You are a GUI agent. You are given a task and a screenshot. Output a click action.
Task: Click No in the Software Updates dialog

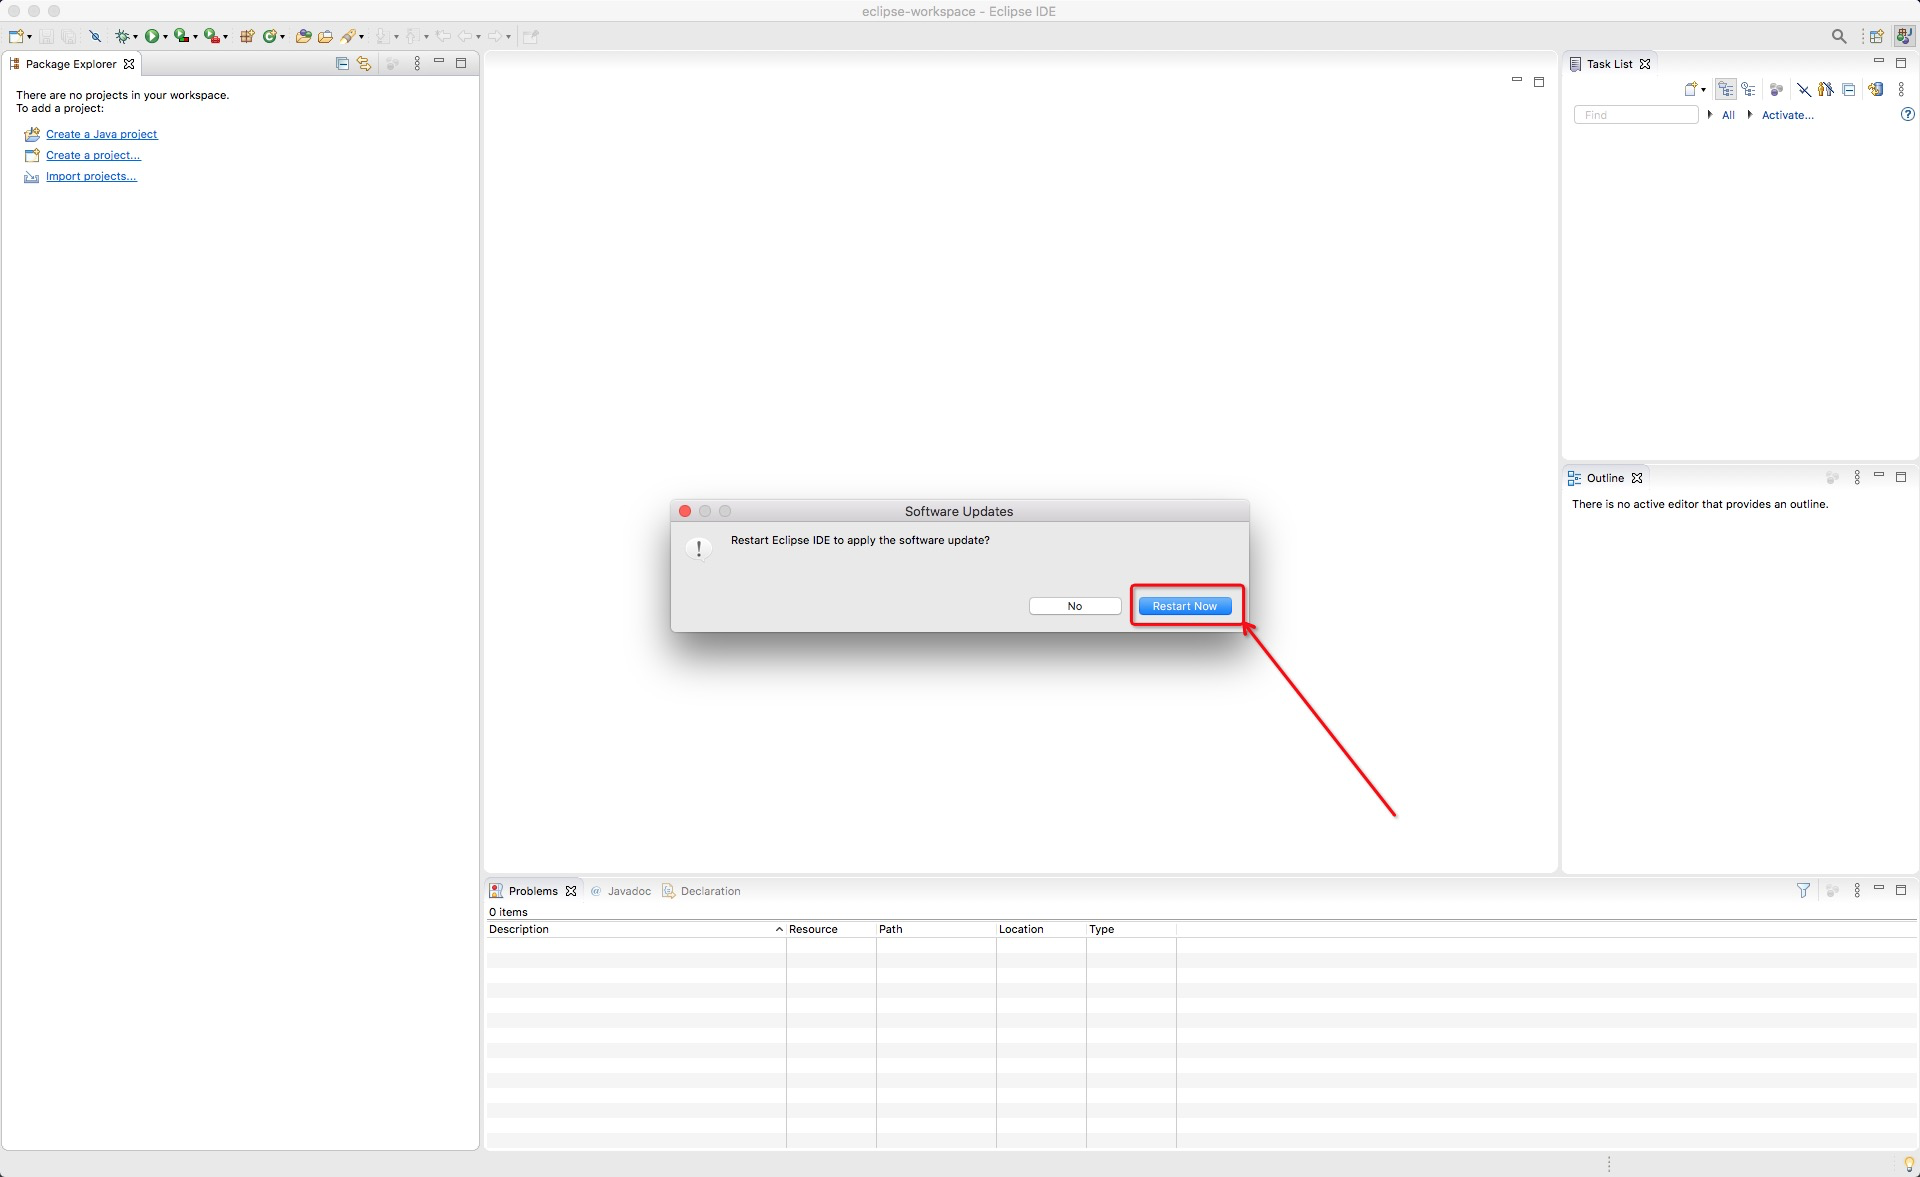coord(1075,606)
